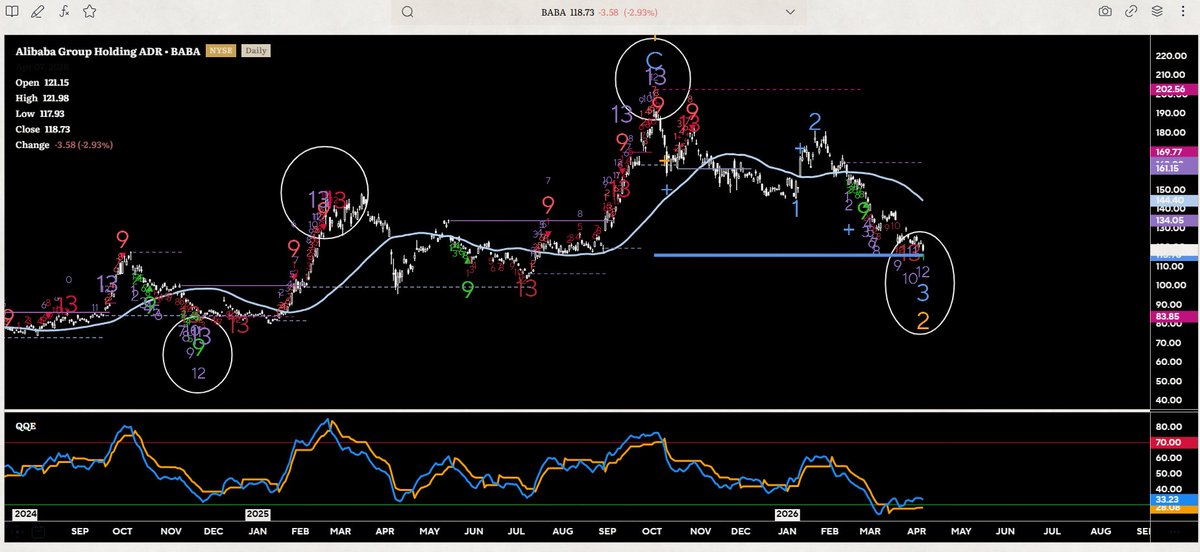Click the 2024 year marker
Viewport: 1200px width, 552px height.
pyautogui.click(x=24, y=513)
